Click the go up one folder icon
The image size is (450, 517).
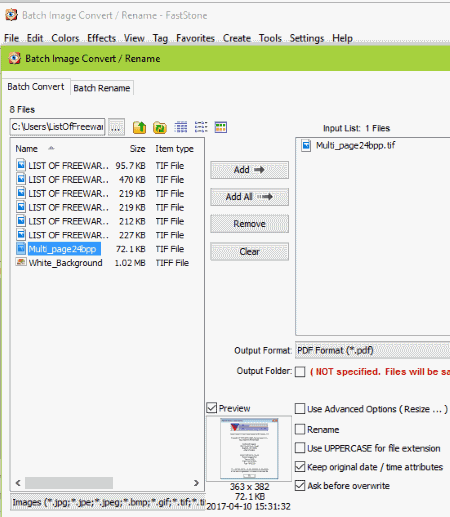tap(139, 127)
